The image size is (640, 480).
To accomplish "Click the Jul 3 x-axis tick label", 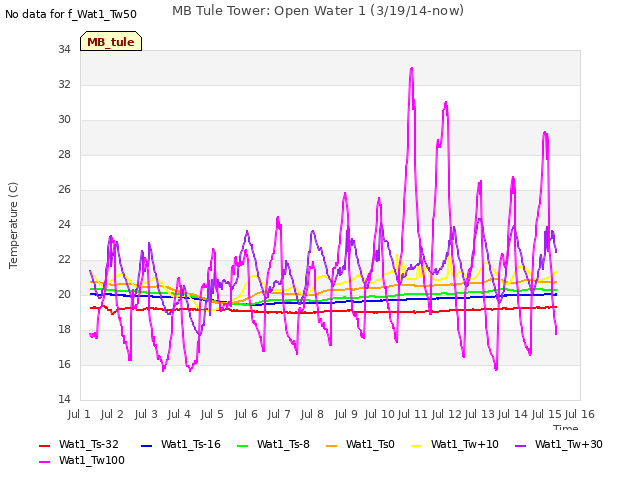I will click(x=146, y=414).
